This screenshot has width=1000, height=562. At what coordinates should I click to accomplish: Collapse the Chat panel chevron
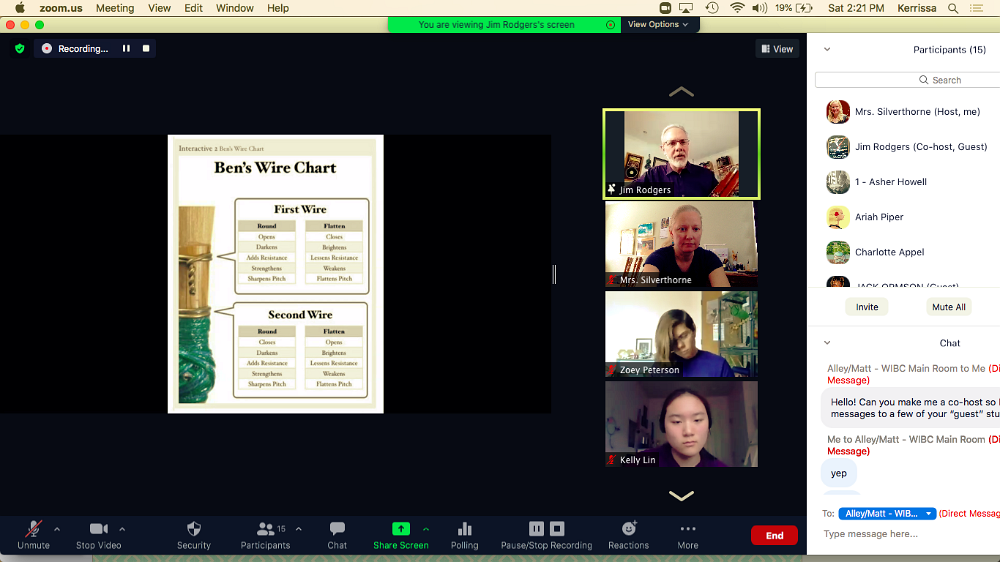827,343
